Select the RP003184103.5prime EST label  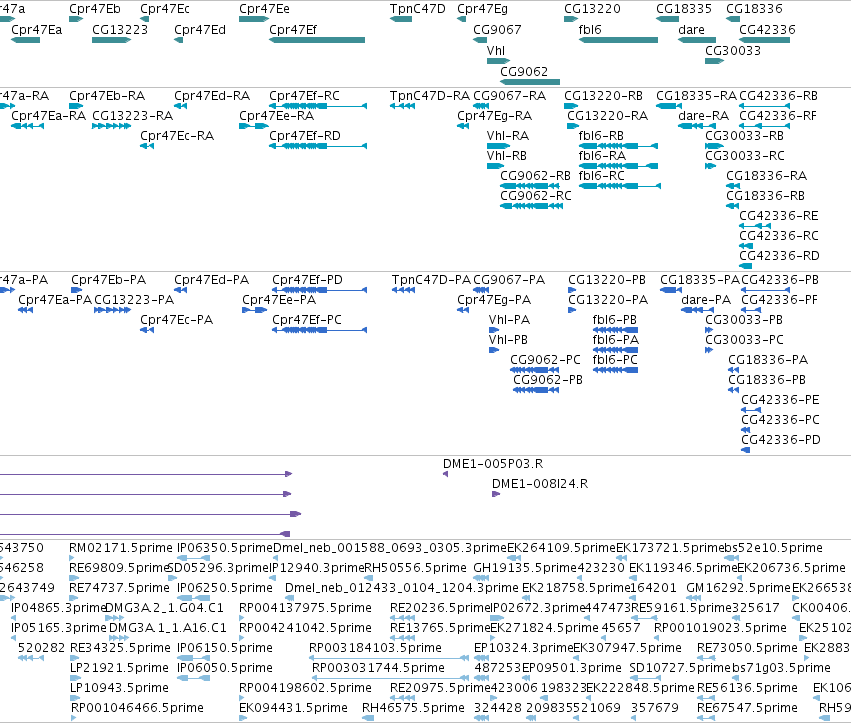click(x=375, y=648)
